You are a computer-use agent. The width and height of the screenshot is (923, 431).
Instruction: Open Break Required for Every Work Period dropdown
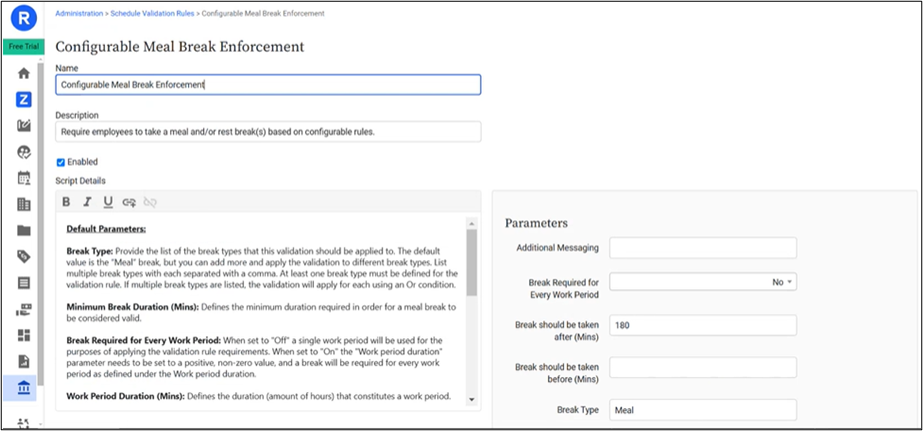[x=702, y=282]
